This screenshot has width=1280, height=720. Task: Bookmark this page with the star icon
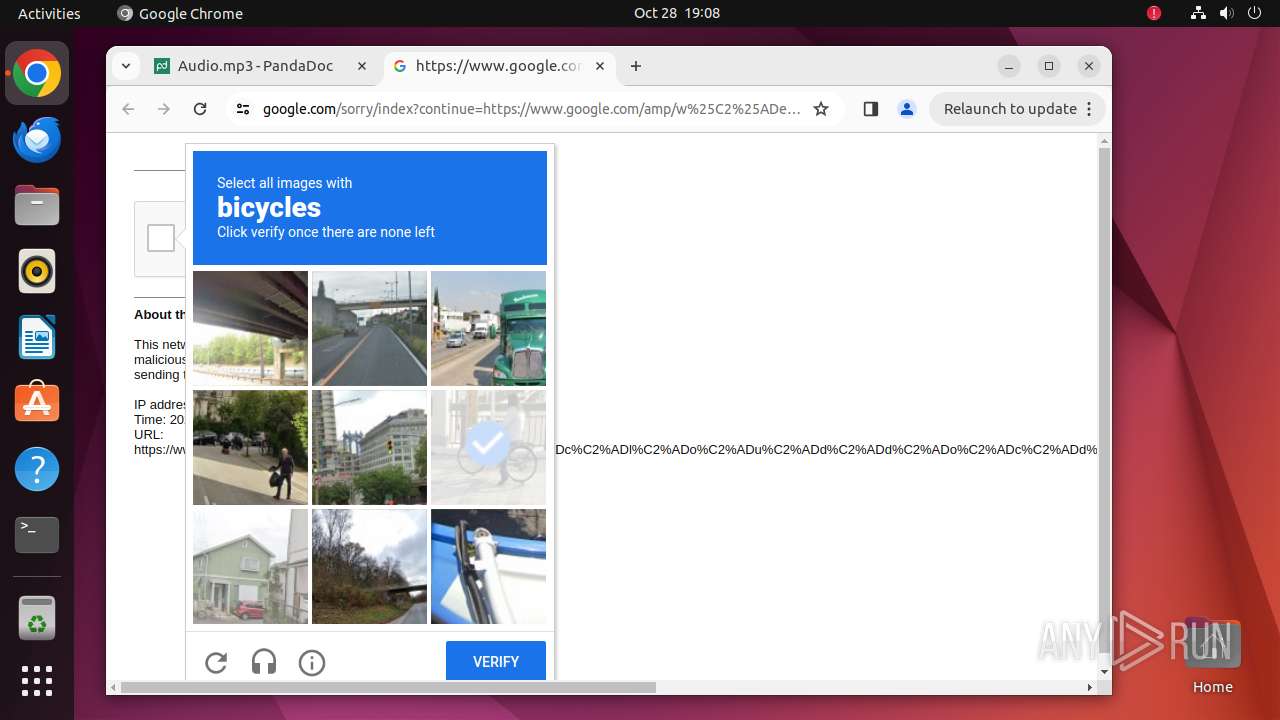tap(821, 109)
